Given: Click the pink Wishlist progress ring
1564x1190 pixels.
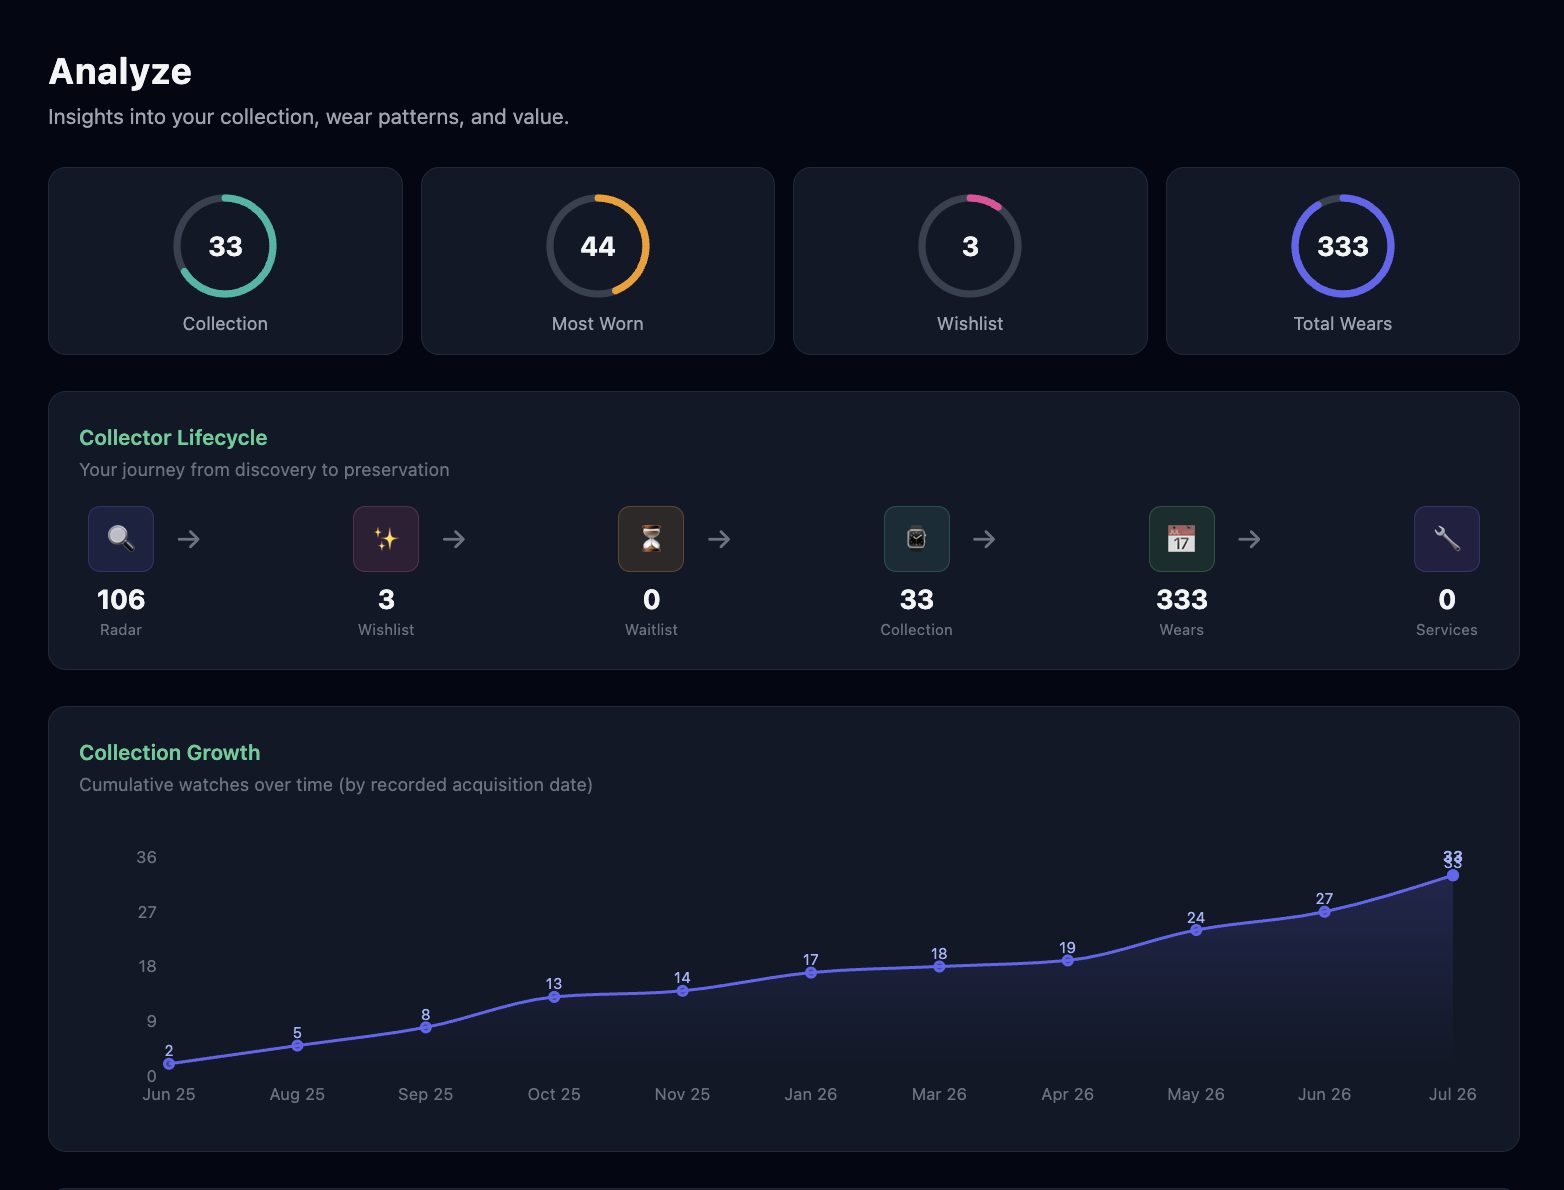Looking at the screenshot, I should 970,246.
